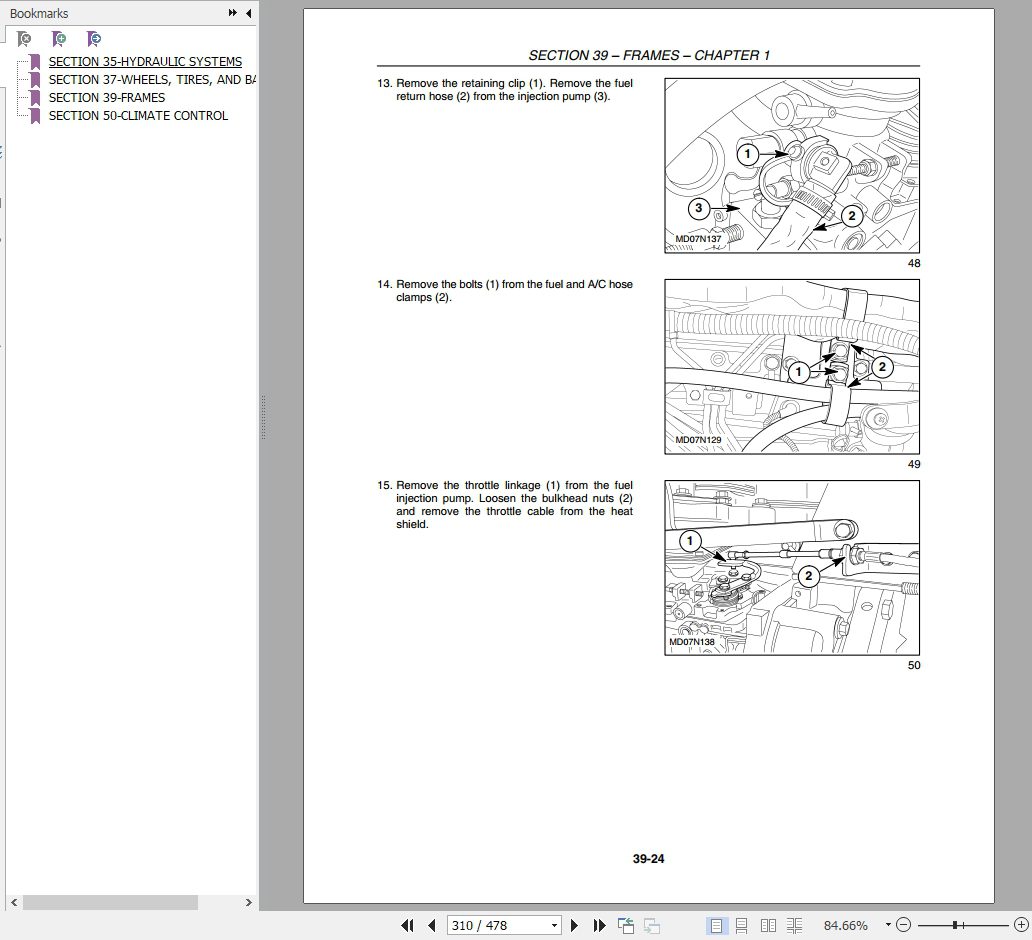The height and width of the screenshot is (940, 1032).
Task: Open SECTION 50-CLIMATE CONTROL bookmark
Action: (140, 115)
